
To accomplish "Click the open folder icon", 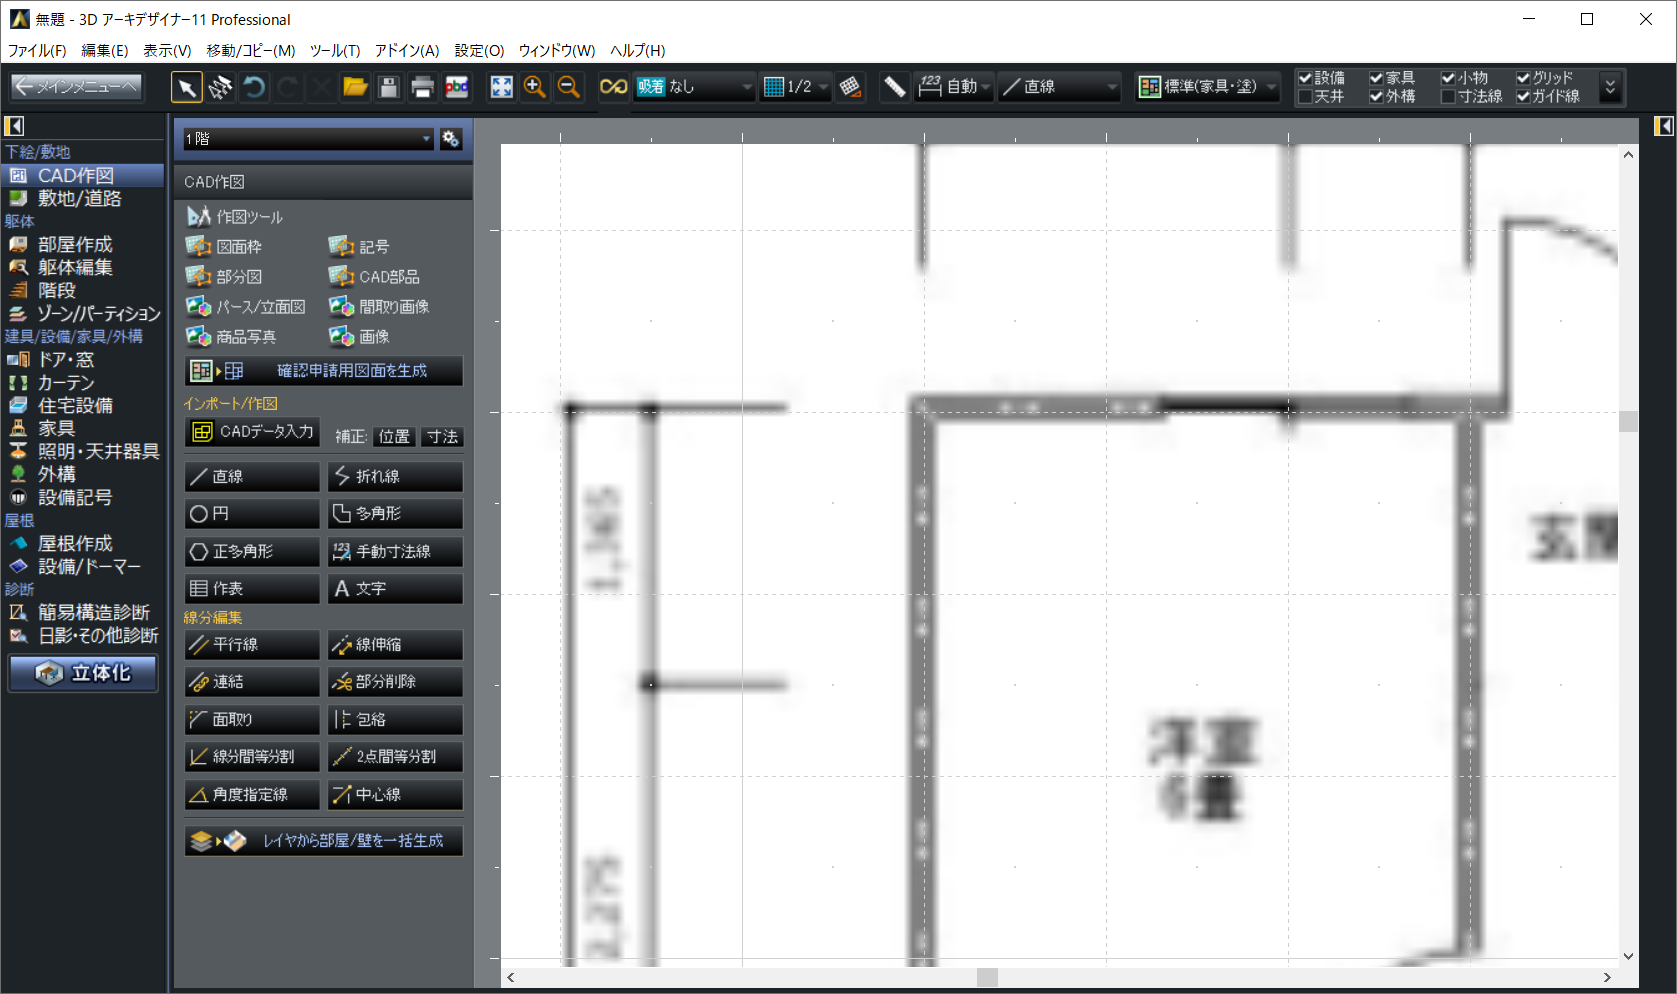I will tap(355, 87).
